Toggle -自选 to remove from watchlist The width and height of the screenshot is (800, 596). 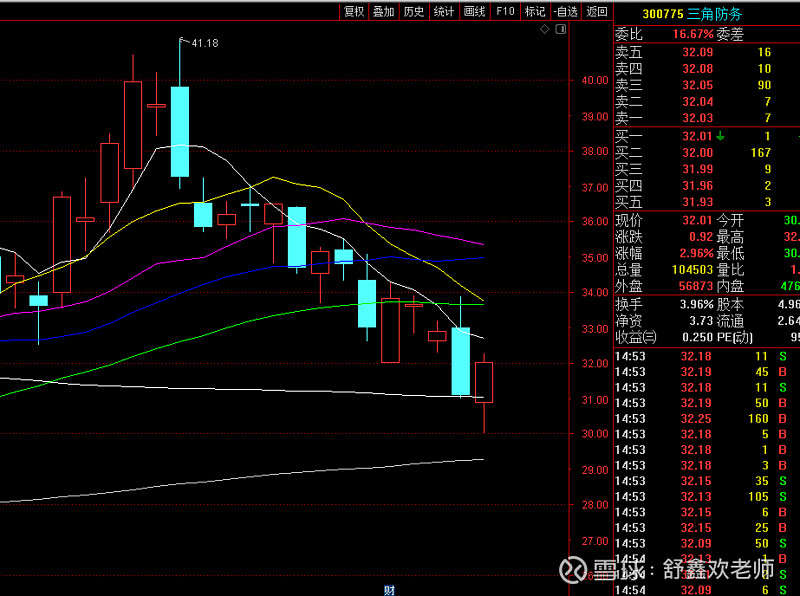pyautogui.click(x=566, y=12)
